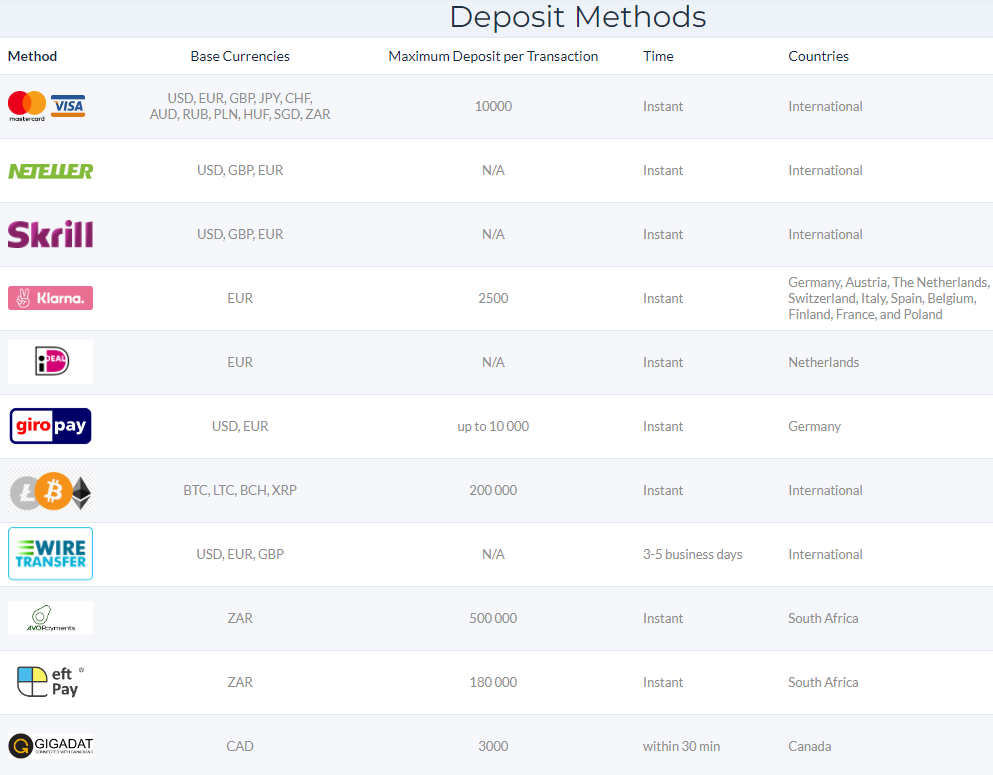The width and height of the screenshot is (993, 775).
Task: Choose the iDEAL payment logo
Action: click(51, 362)
